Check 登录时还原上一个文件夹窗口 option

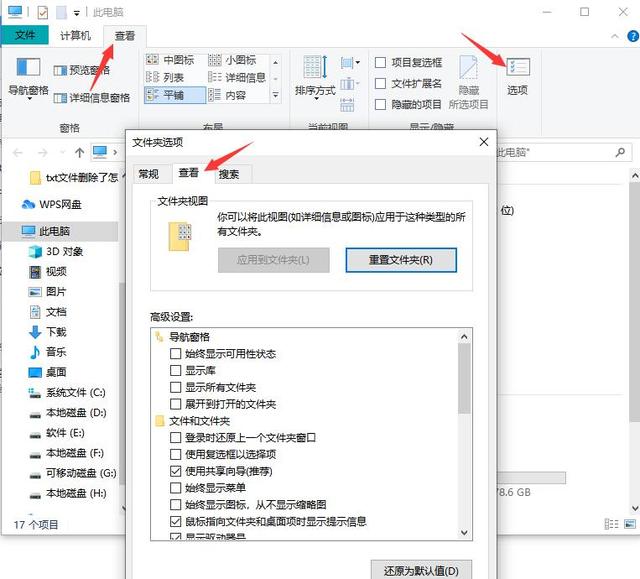pos(176,437)
